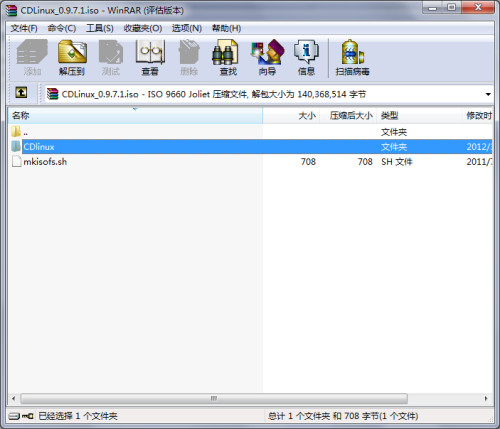Click the WinRAR title bar app icon

pos(11,10)
